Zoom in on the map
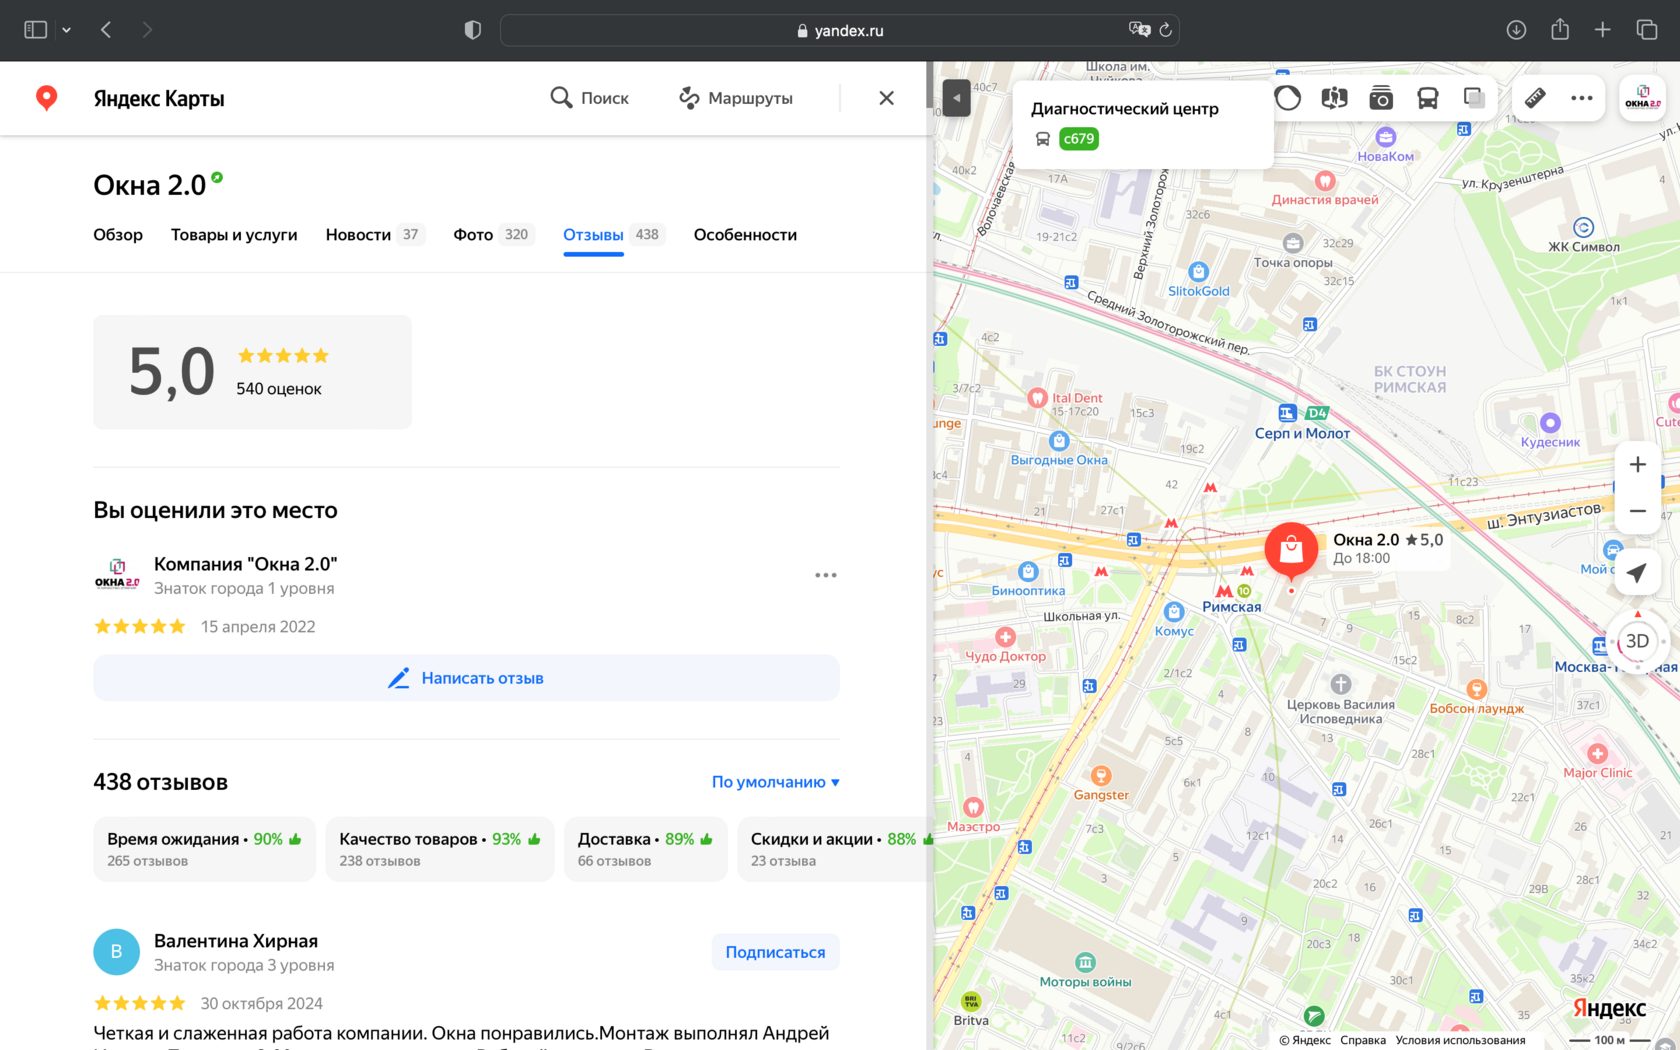The image size is (1680, 1050). [x=1638, y=465]
